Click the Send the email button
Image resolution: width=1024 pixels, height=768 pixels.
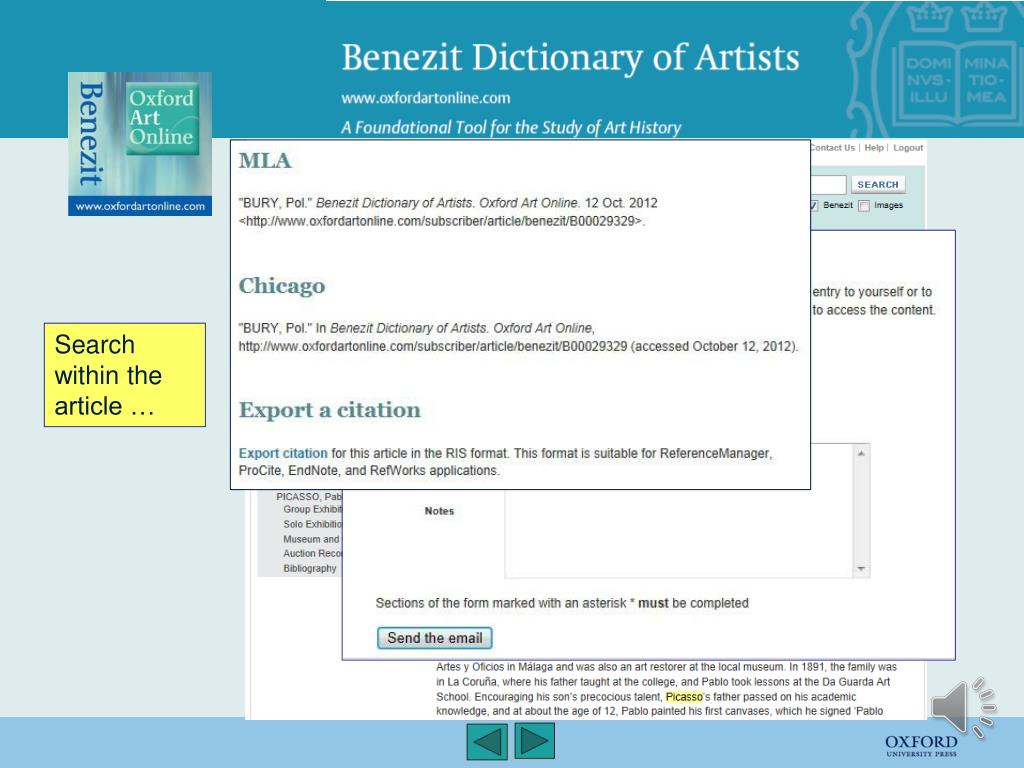pyautogui.click(x=434, y=638)
